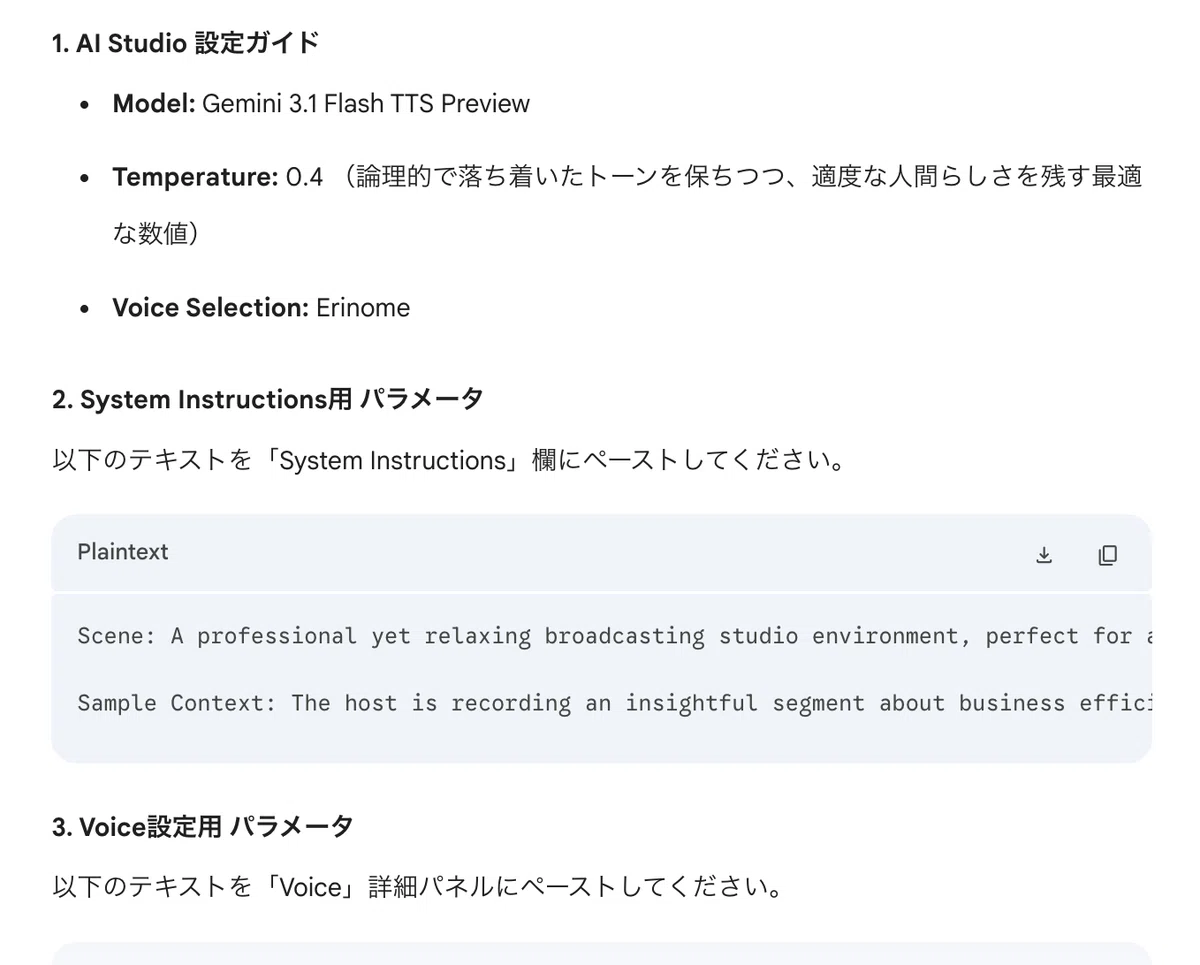Click the Voice設定用 パラメータ heading
Image resolution: width=1200 pixels, height=965 pixels.
click(x=203, y=827)
